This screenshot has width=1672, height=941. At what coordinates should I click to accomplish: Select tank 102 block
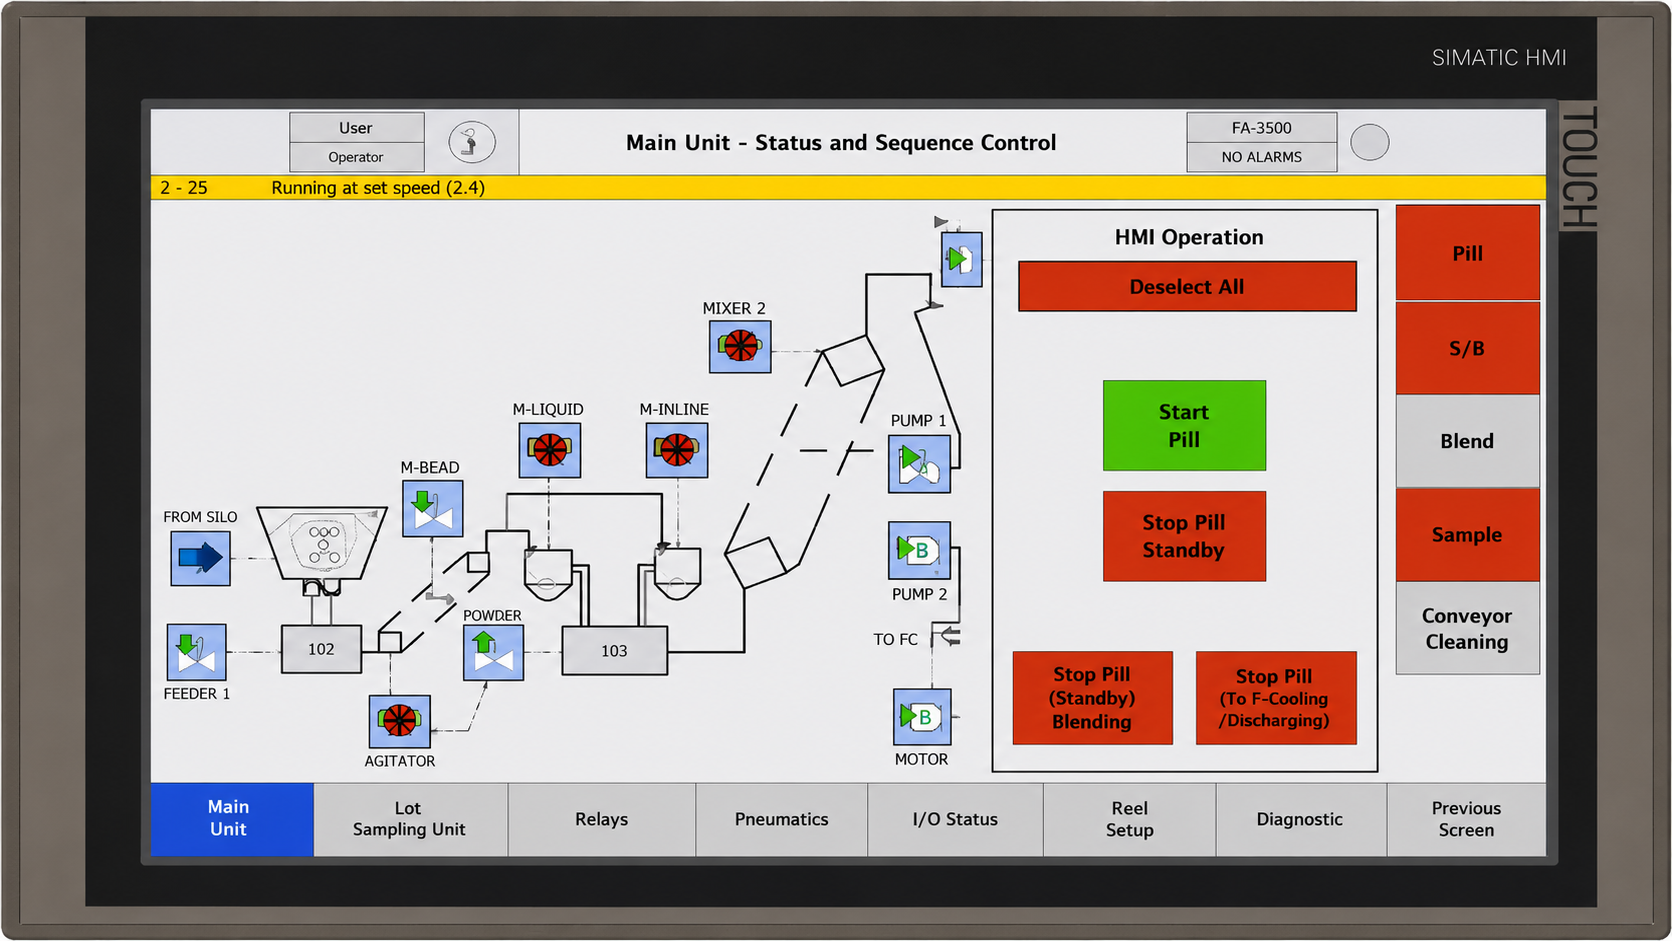pos(321,649)
